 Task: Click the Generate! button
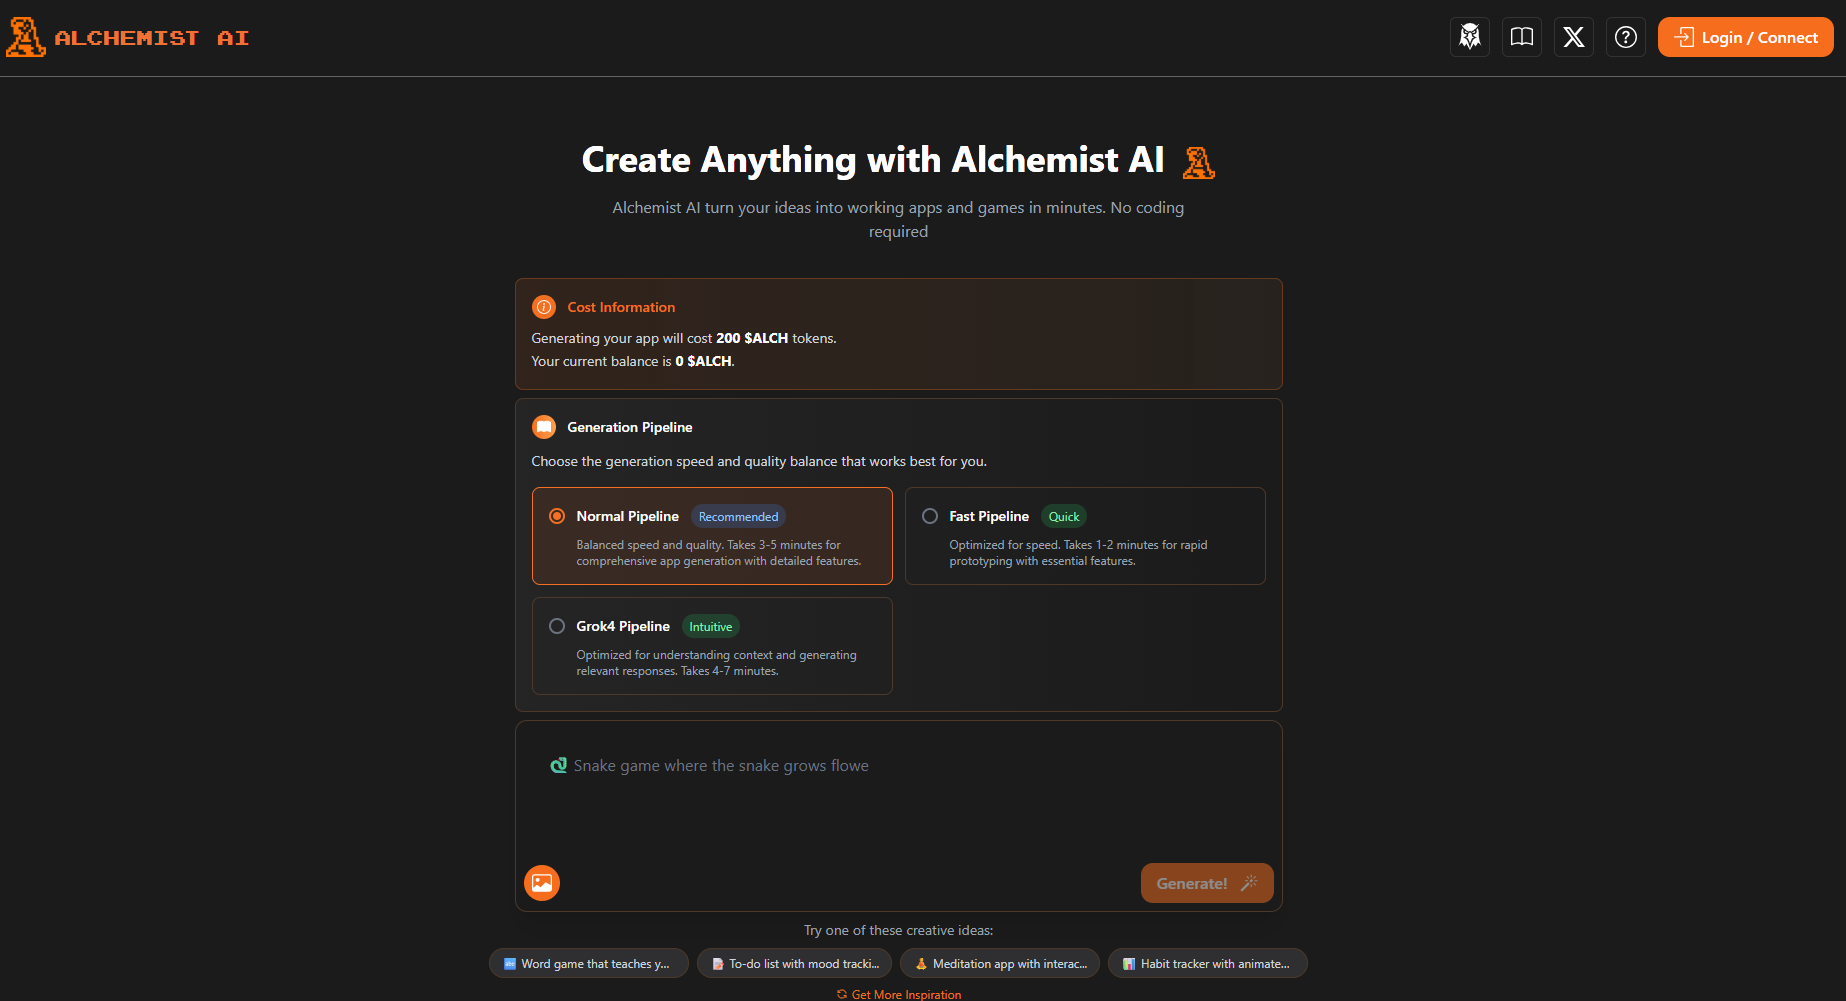(1207, 883)
